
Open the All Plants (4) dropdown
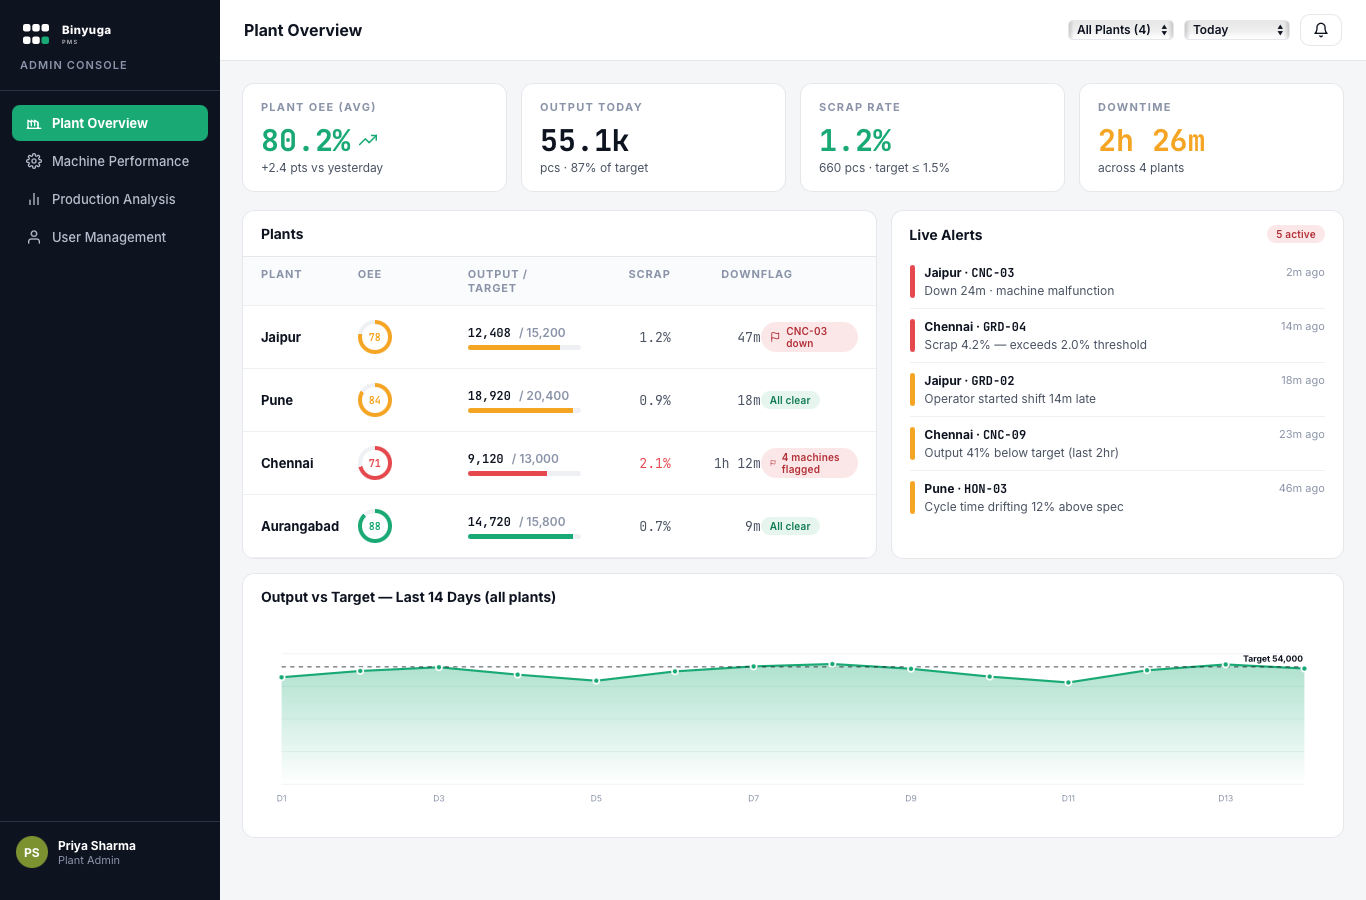[x=1121, y=30]
